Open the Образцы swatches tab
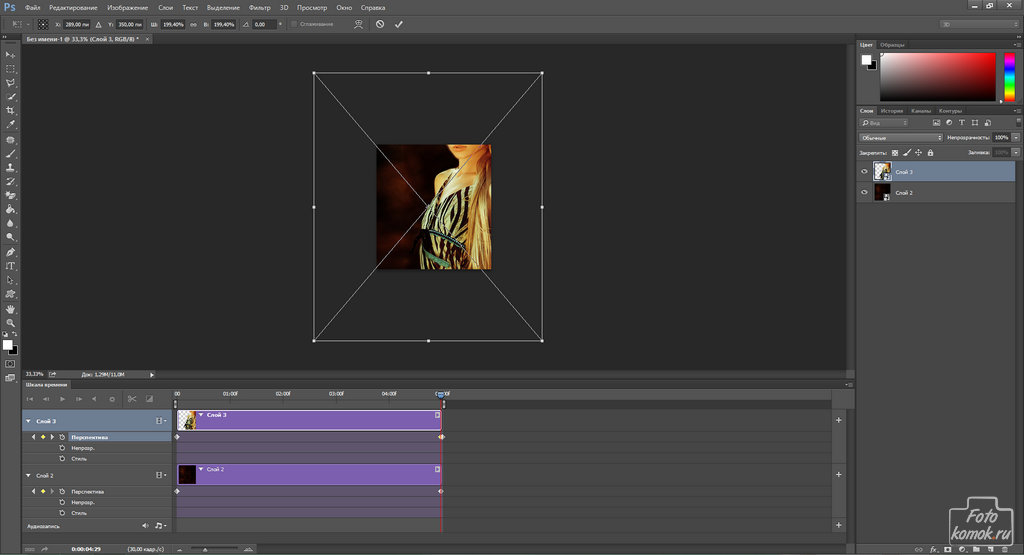The width and height of the screenshot is (1024, 555). (x=892, y=45)
